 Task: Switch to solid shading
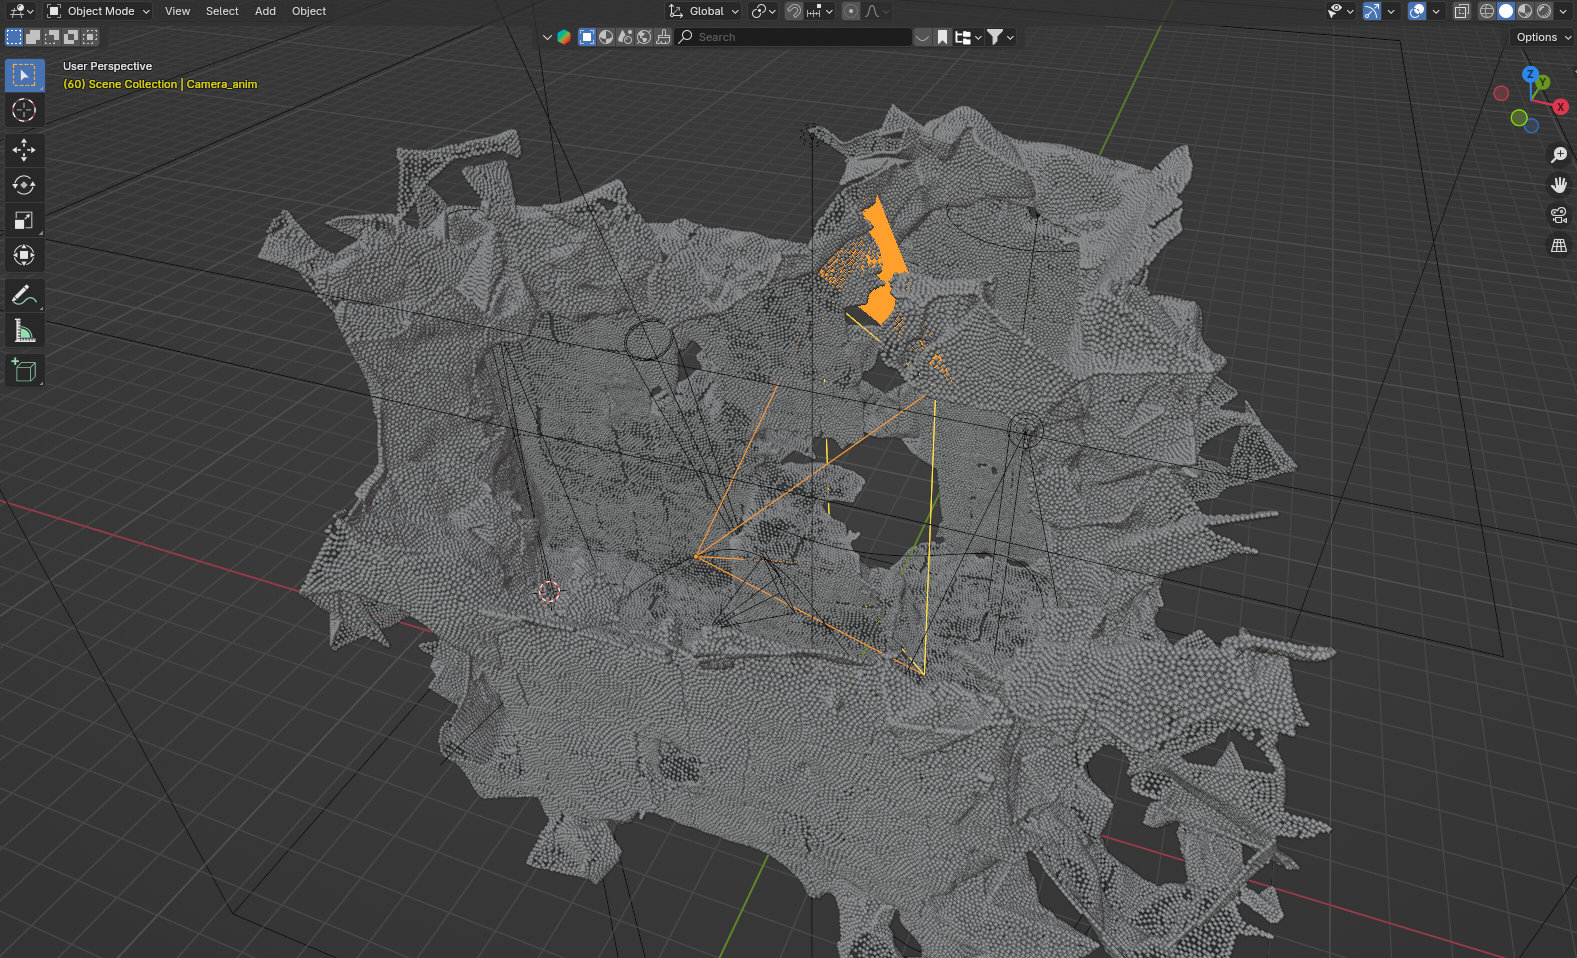[x=1506, y=11]
